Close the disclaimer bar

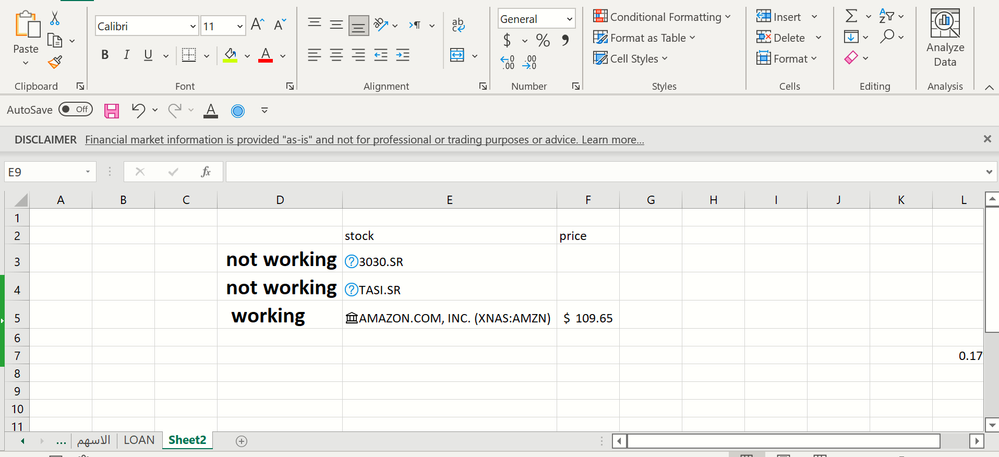987,138
